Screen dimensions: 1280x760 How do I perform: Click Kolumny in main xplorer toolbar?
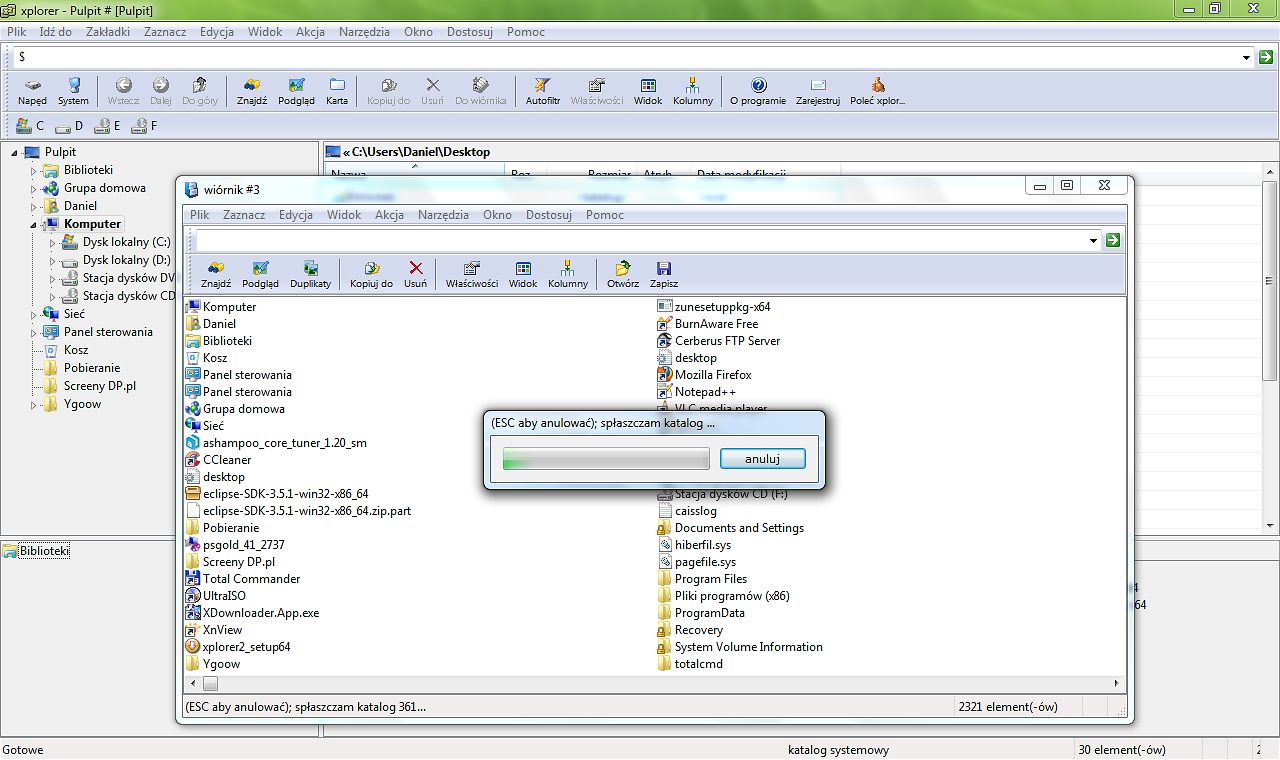[693, 92]
